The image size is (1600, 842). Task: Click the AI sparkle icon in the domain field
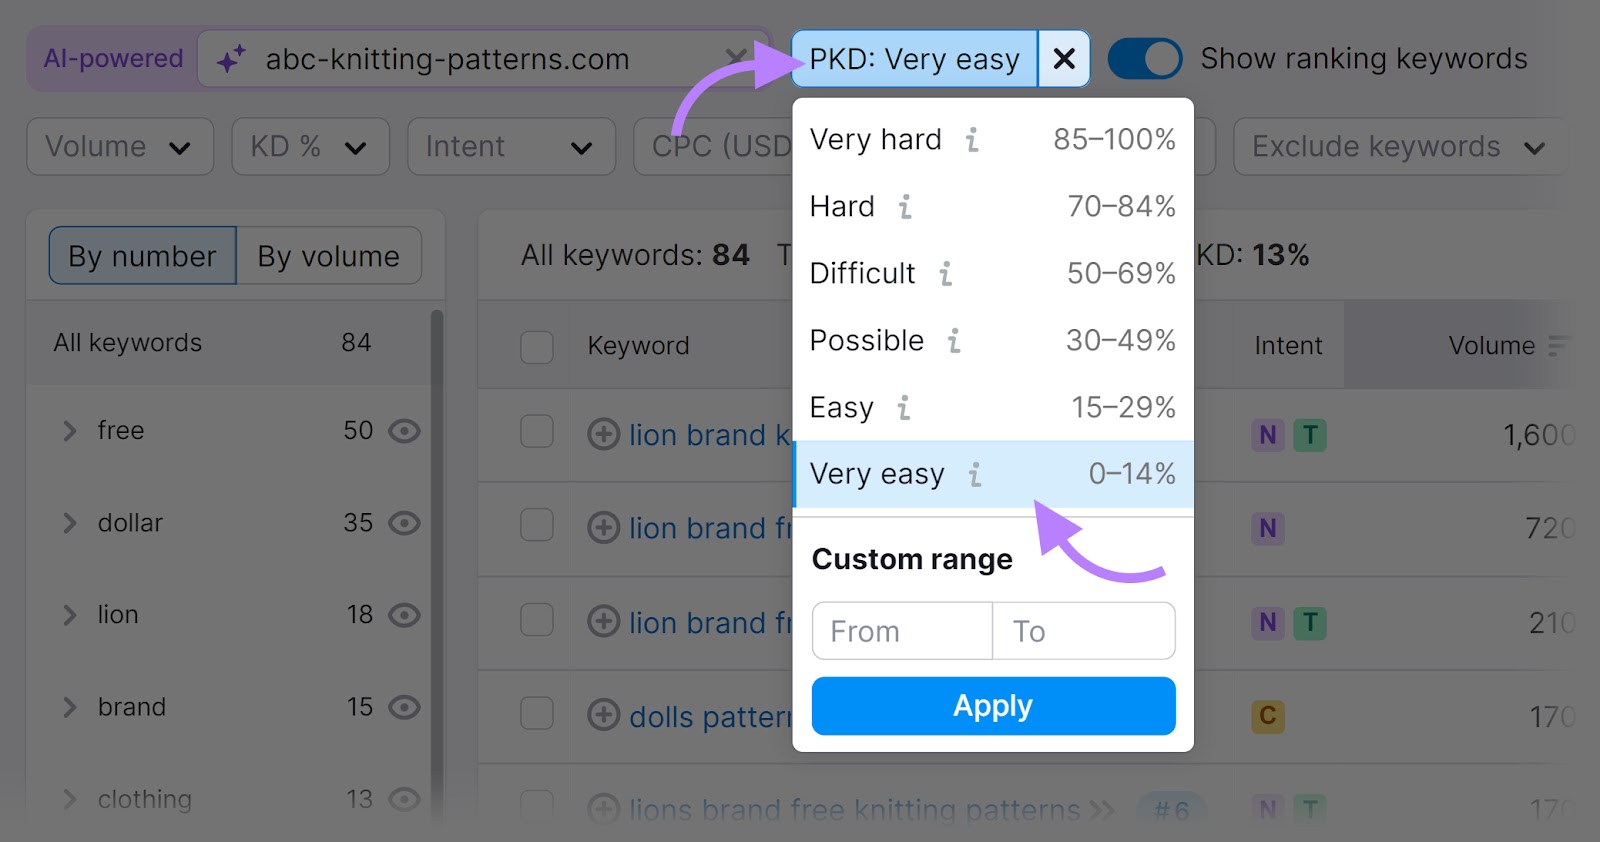pos(231,59)
